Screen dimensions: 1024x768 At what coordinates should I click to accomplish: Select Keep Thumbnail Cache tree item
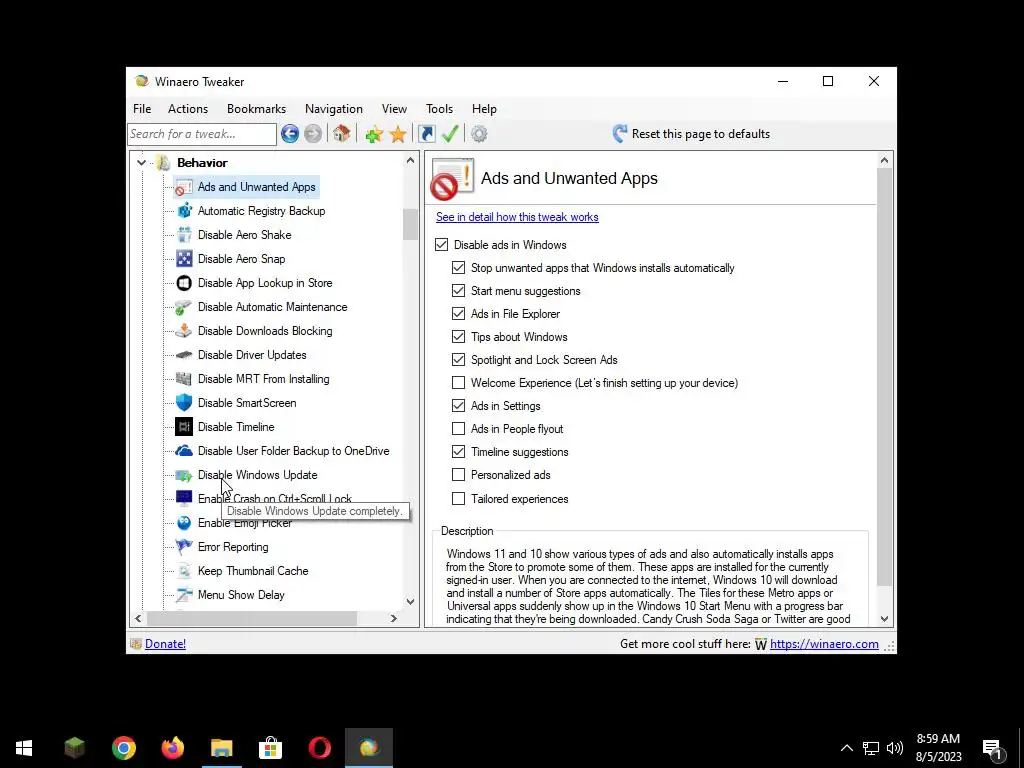pyautogui.click(x=253, y=571)
